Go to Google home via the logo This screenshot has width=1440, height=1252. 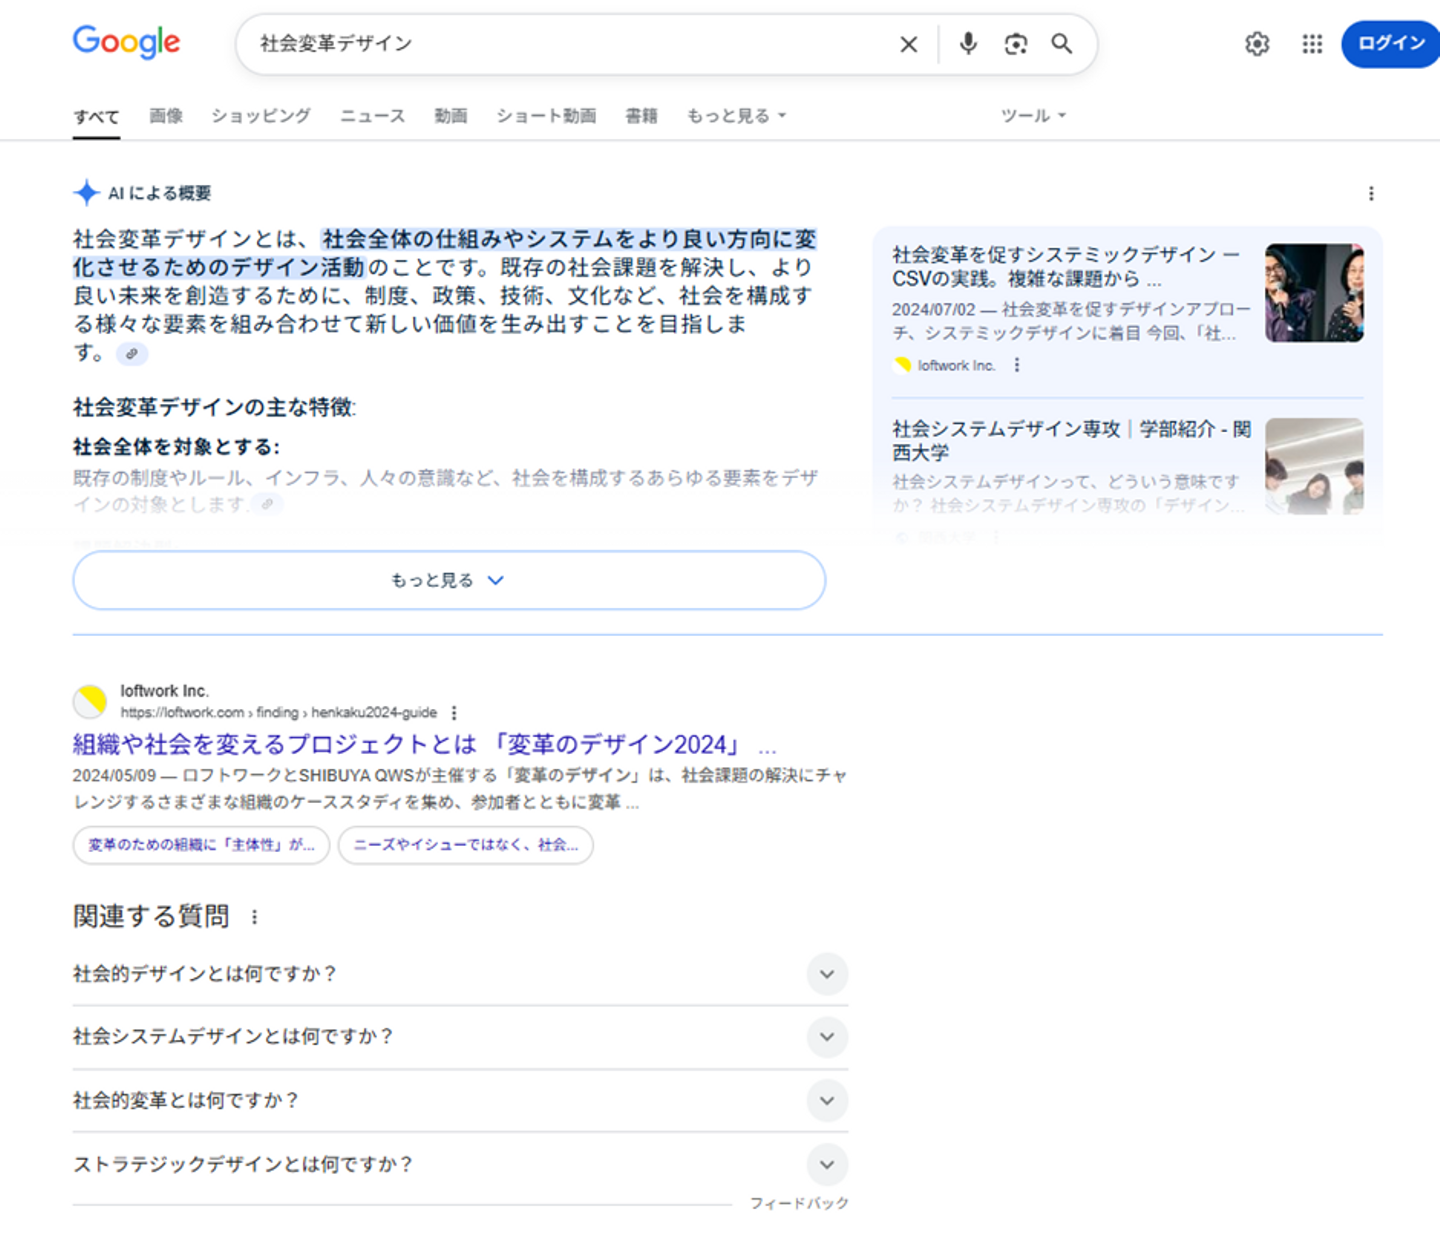126,43
